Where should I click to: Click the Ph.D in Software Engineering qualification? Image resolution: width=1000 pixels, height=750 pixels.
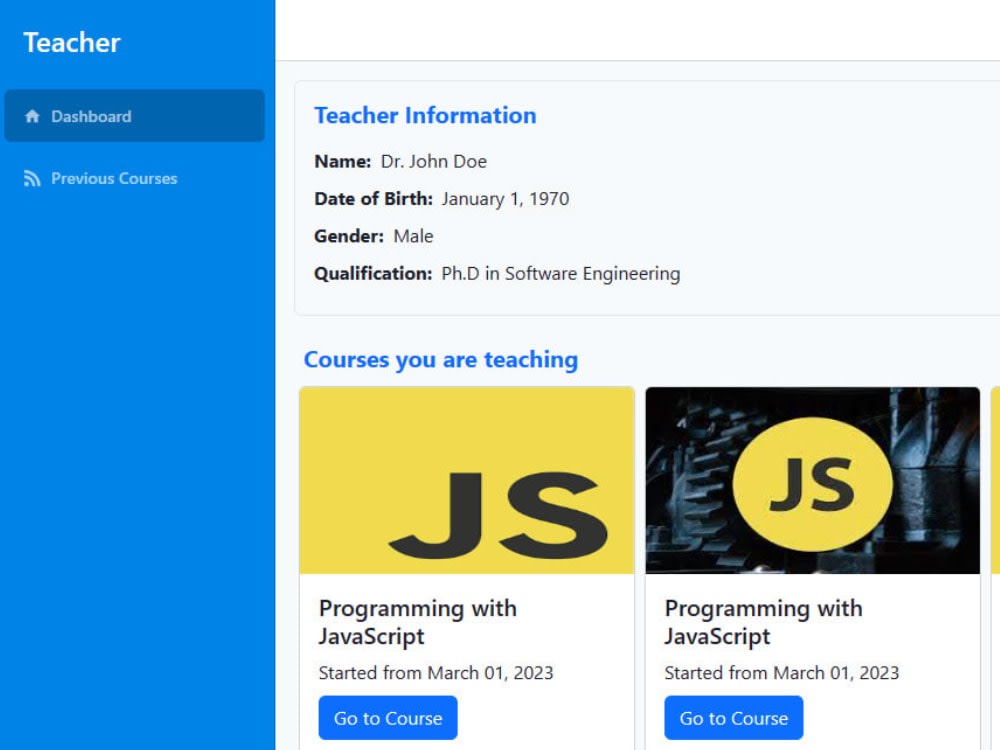pos(561,274)
